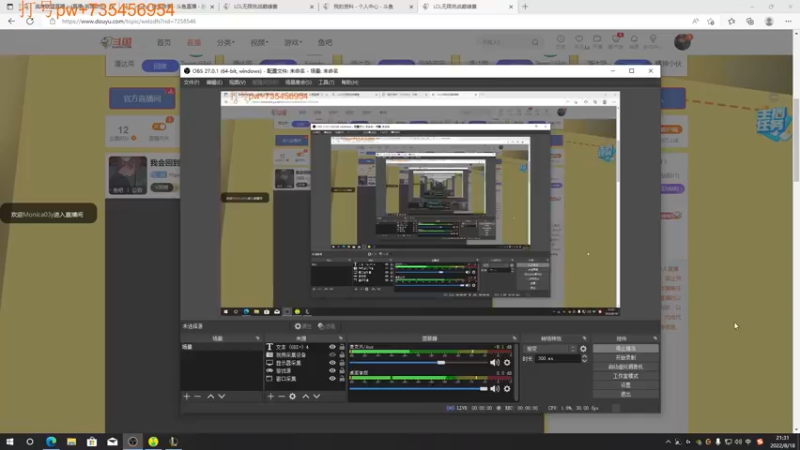Reload the Douyu page in browser
Screen dimensions: 800x450
tap(30, 21)
